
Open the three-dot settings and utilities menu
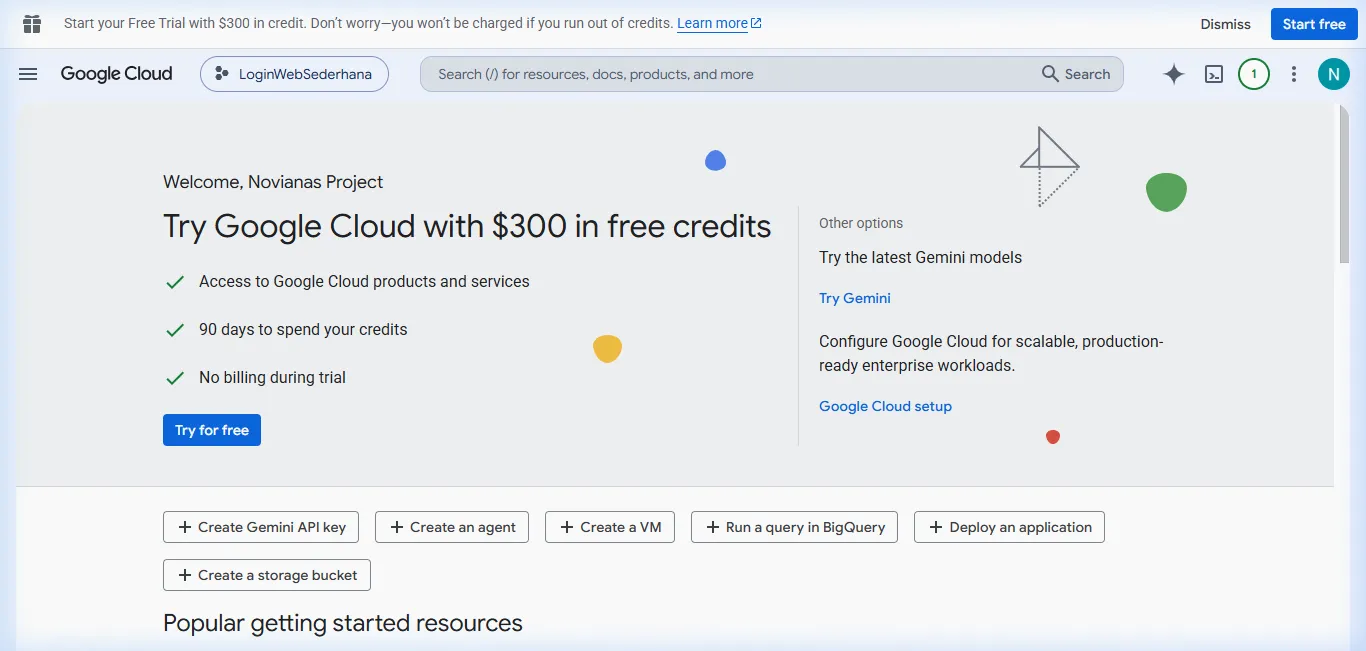(1294, 74)
